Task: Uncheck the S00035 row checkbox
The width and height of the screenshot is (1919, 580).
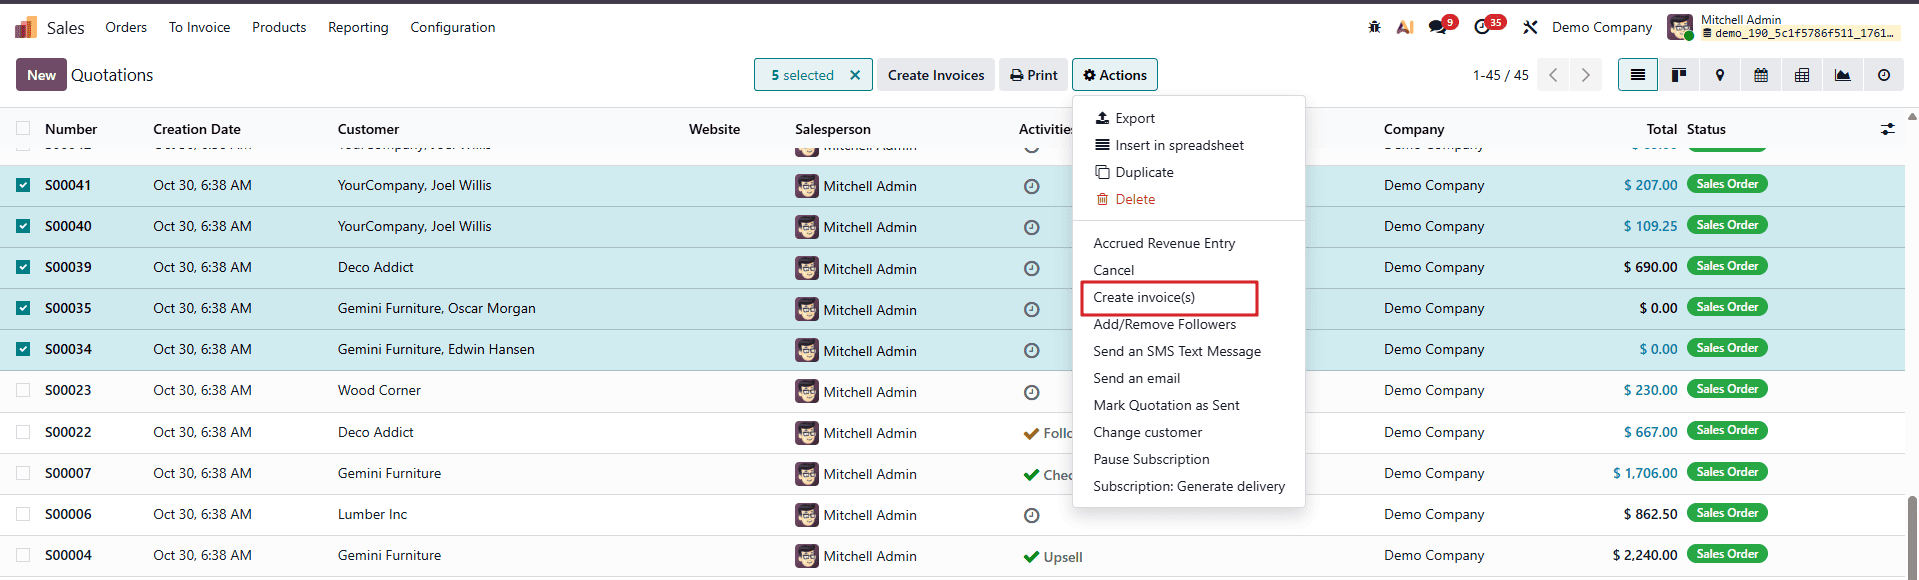Action: coord(23,308)
